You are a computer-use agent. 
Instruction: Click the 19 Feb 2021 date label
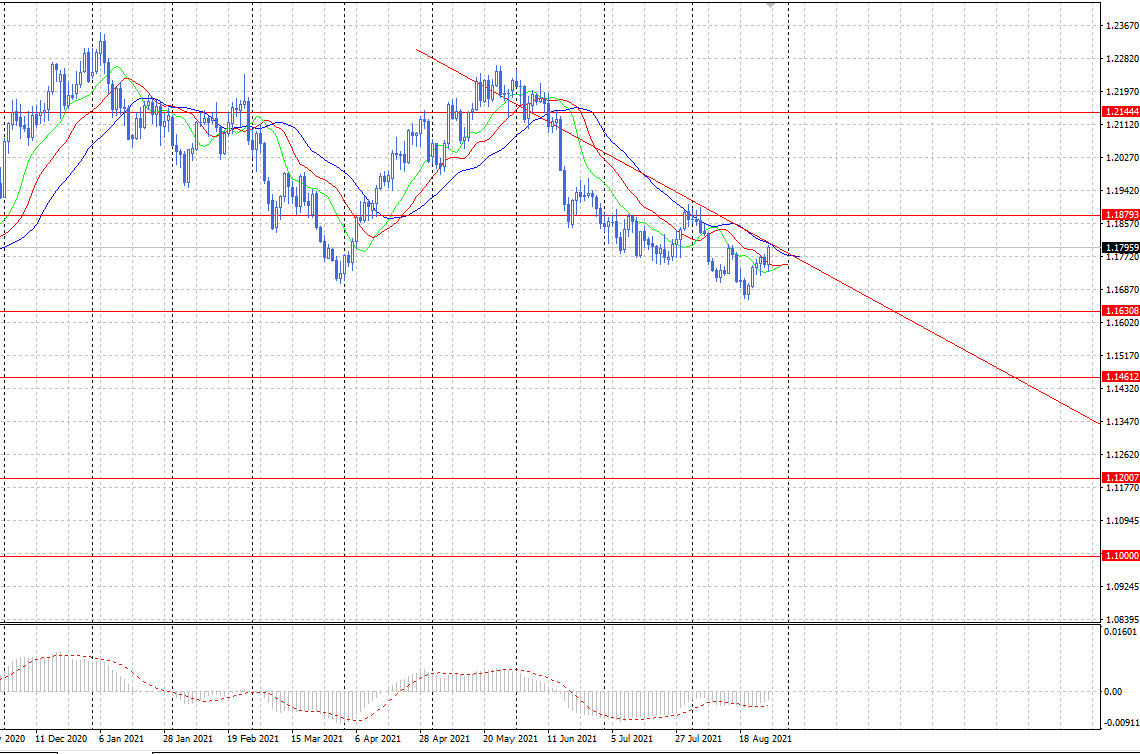[252, 739]
